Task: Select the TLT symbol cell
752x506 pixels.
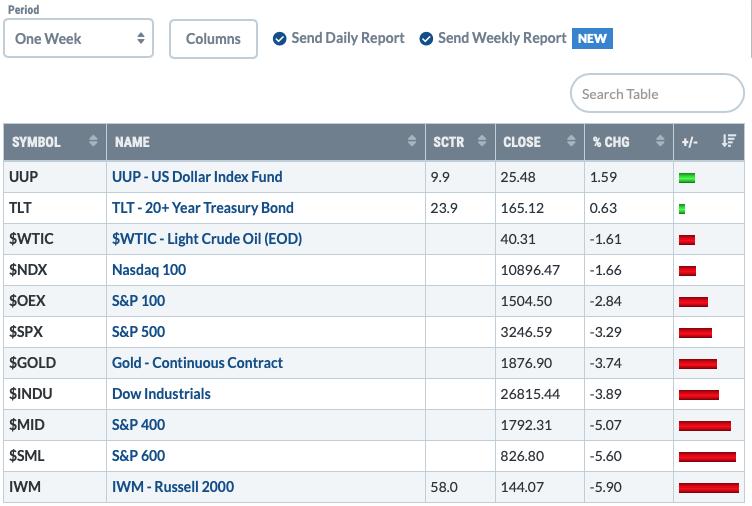Action: click(x=55, y=208)
